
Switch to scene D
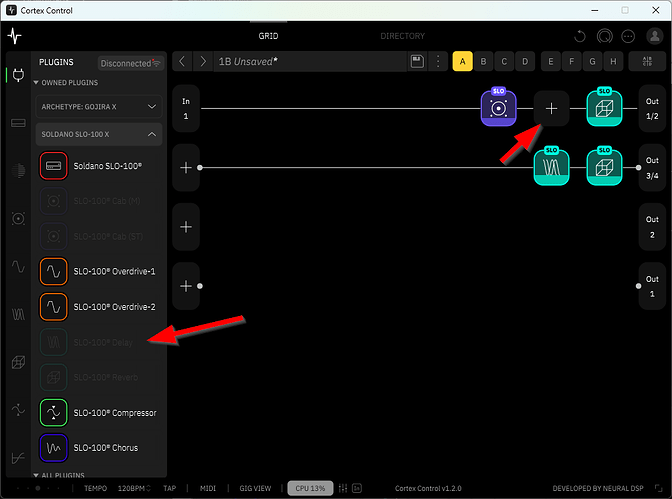(x=525, y=61)
